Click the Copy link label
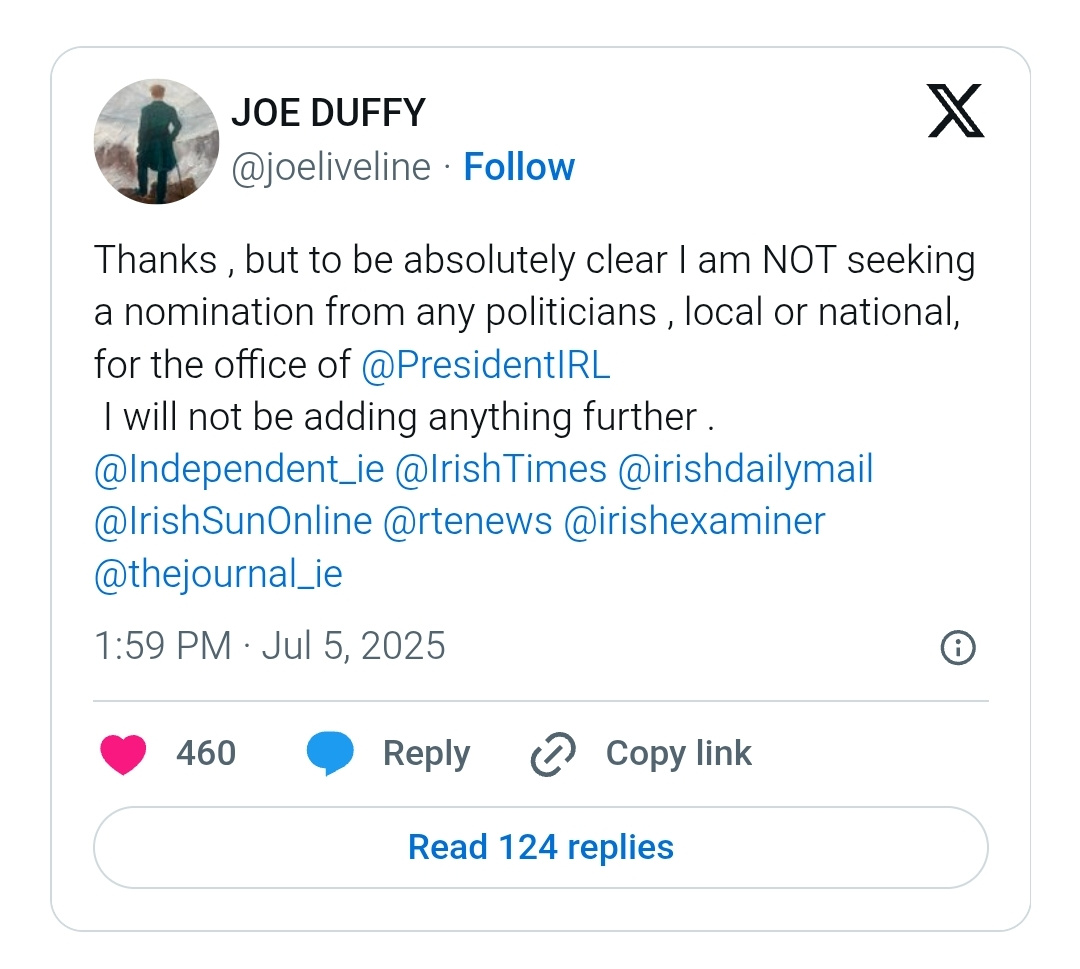Image resolution: width=1080 pixels, height=969 pixels. click(x=678, y=753)
